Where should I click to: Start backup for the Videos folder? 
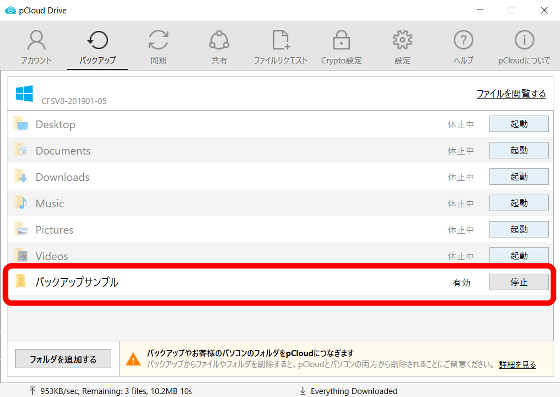(519, 255)
